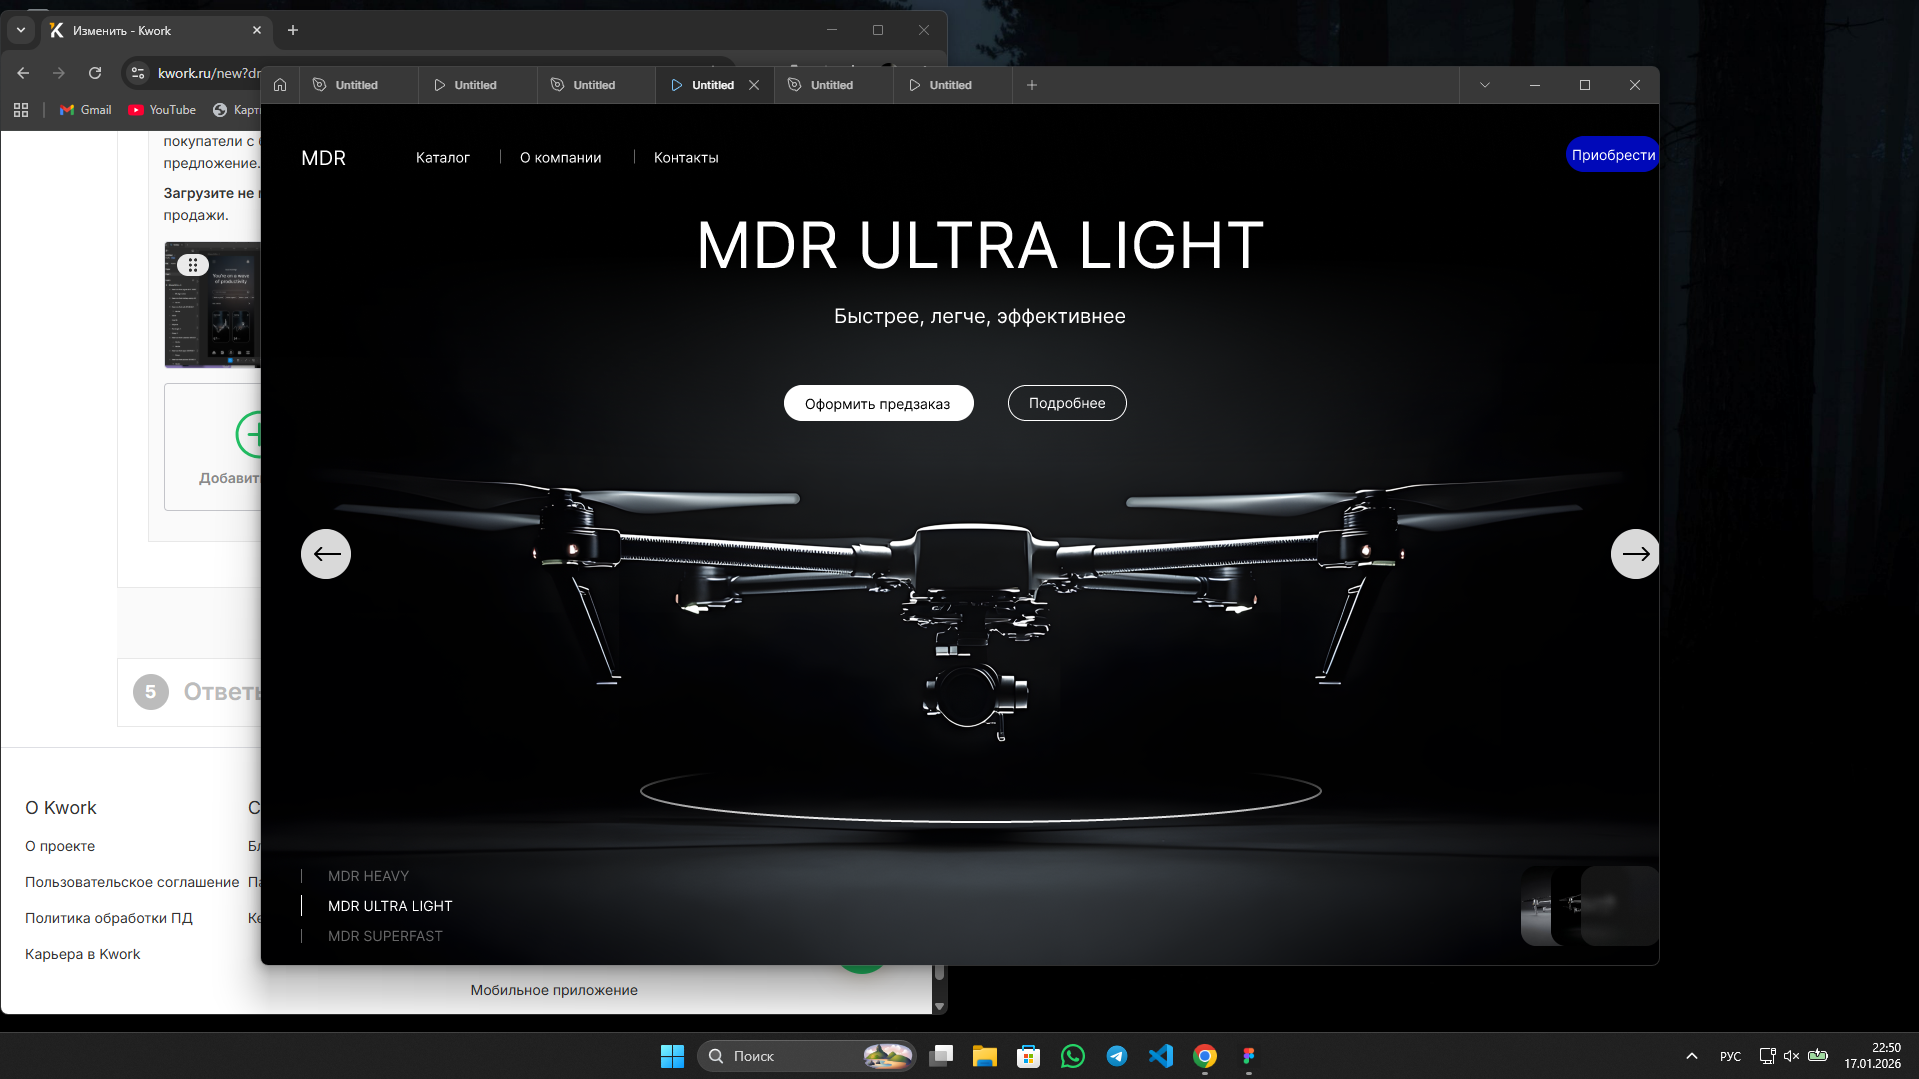The width and height of the screenshot is (1919, 1079).
Task: Add a new tab in Figma
Action: click(1032, 85)
